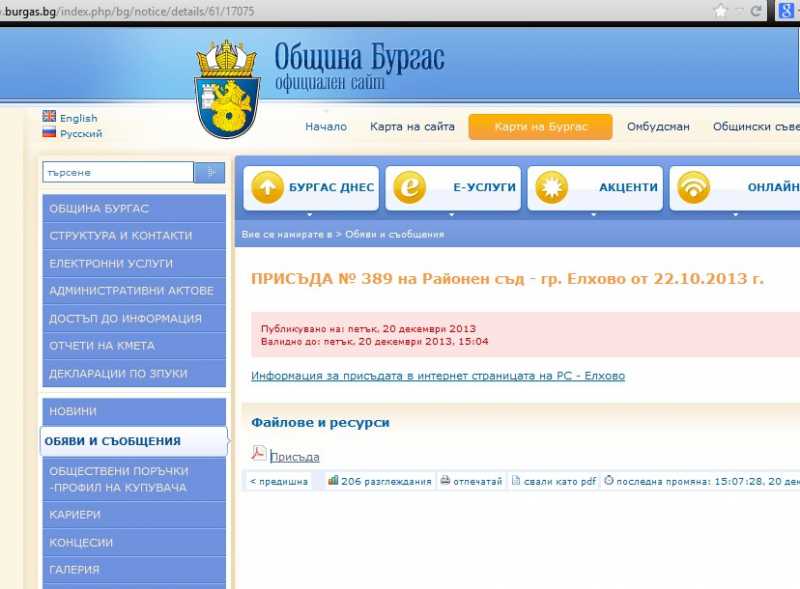Image resolution: width=800 pixels, height=589 pixels.
Task: Click the wifi icon of Онлайн
Action: (693, 187)
